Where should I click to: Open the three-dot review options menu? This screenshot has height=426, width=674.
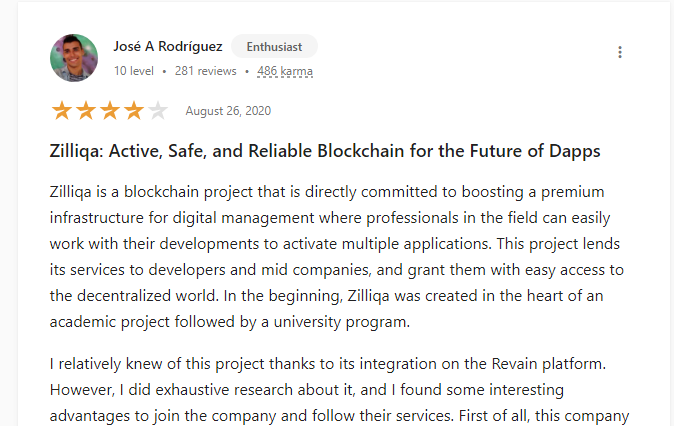click(620, 53)
